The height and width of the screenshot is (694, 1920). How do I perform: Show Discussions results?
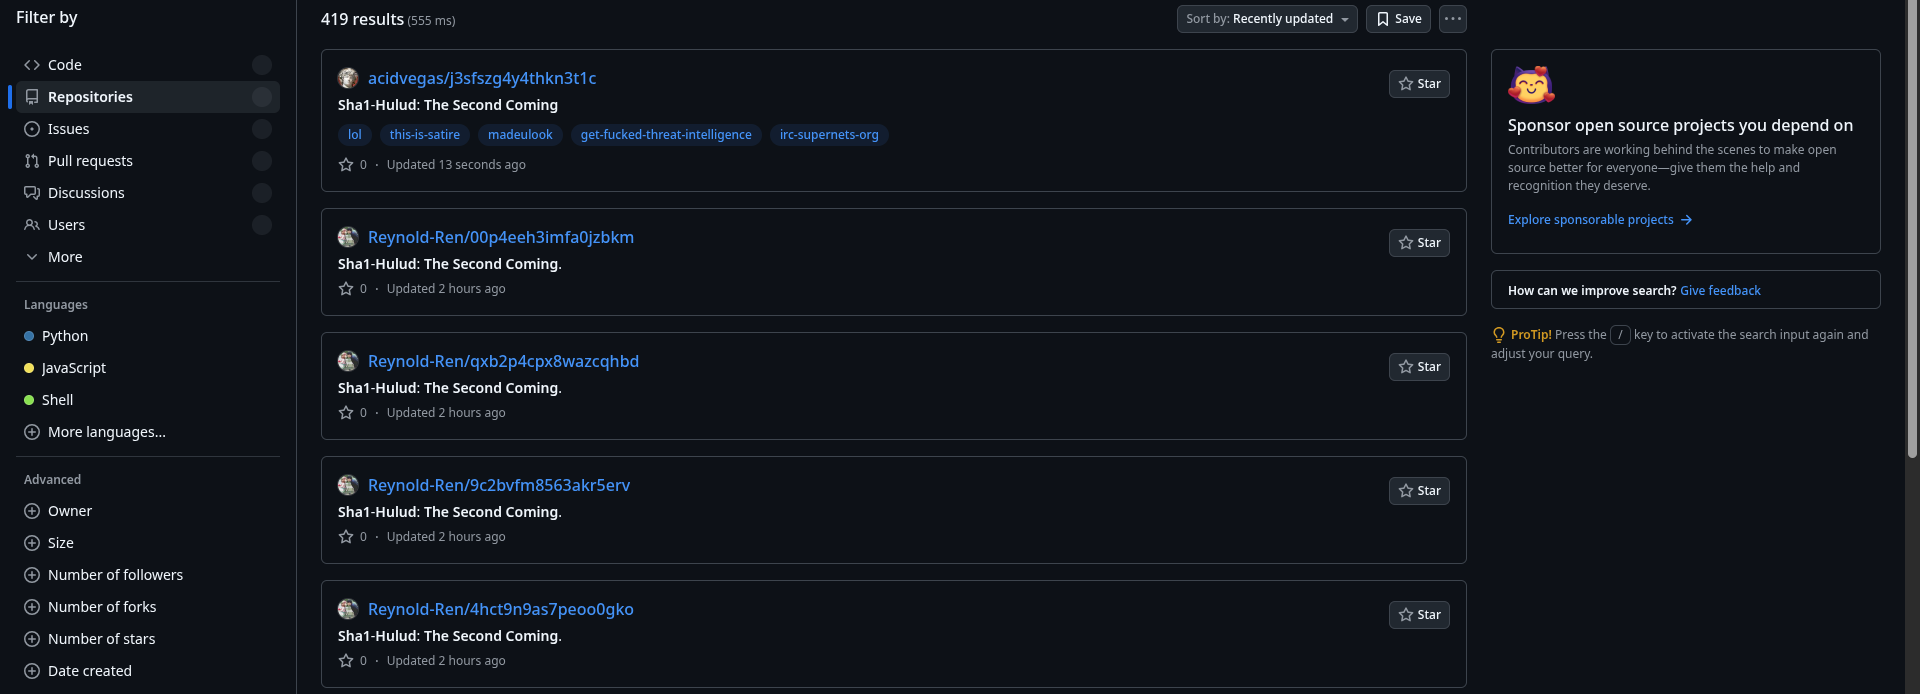[148, 193]
